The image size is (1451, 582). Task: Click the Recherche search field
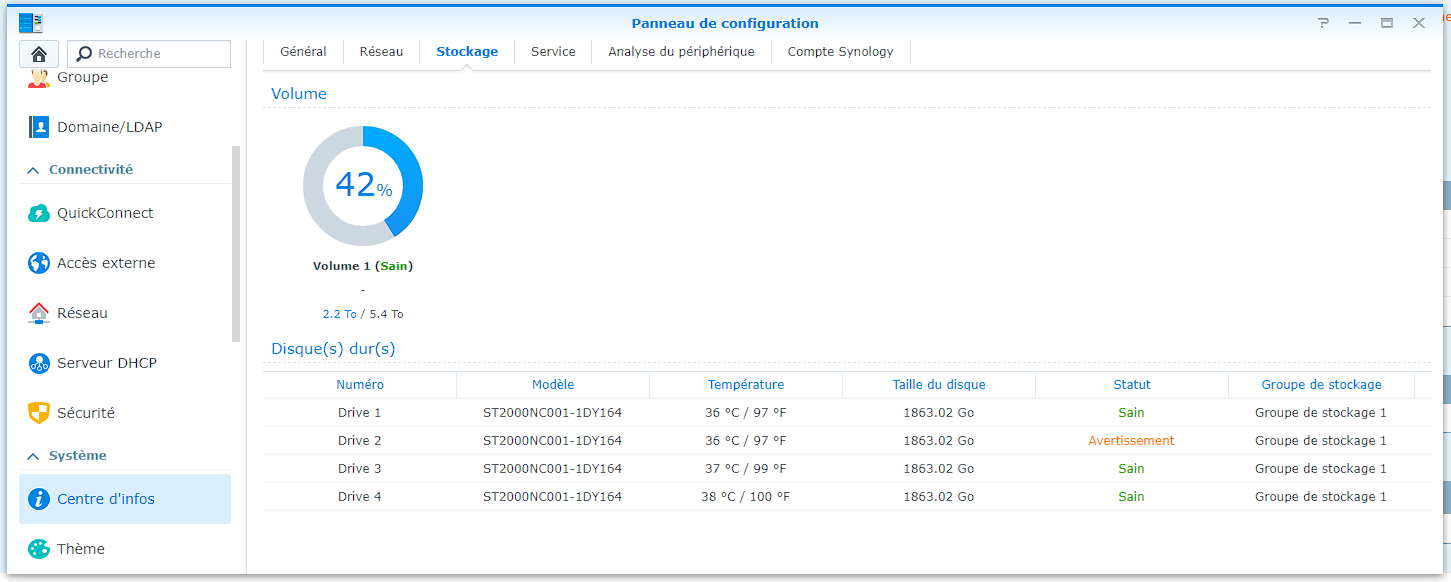(x=160, y=54)
